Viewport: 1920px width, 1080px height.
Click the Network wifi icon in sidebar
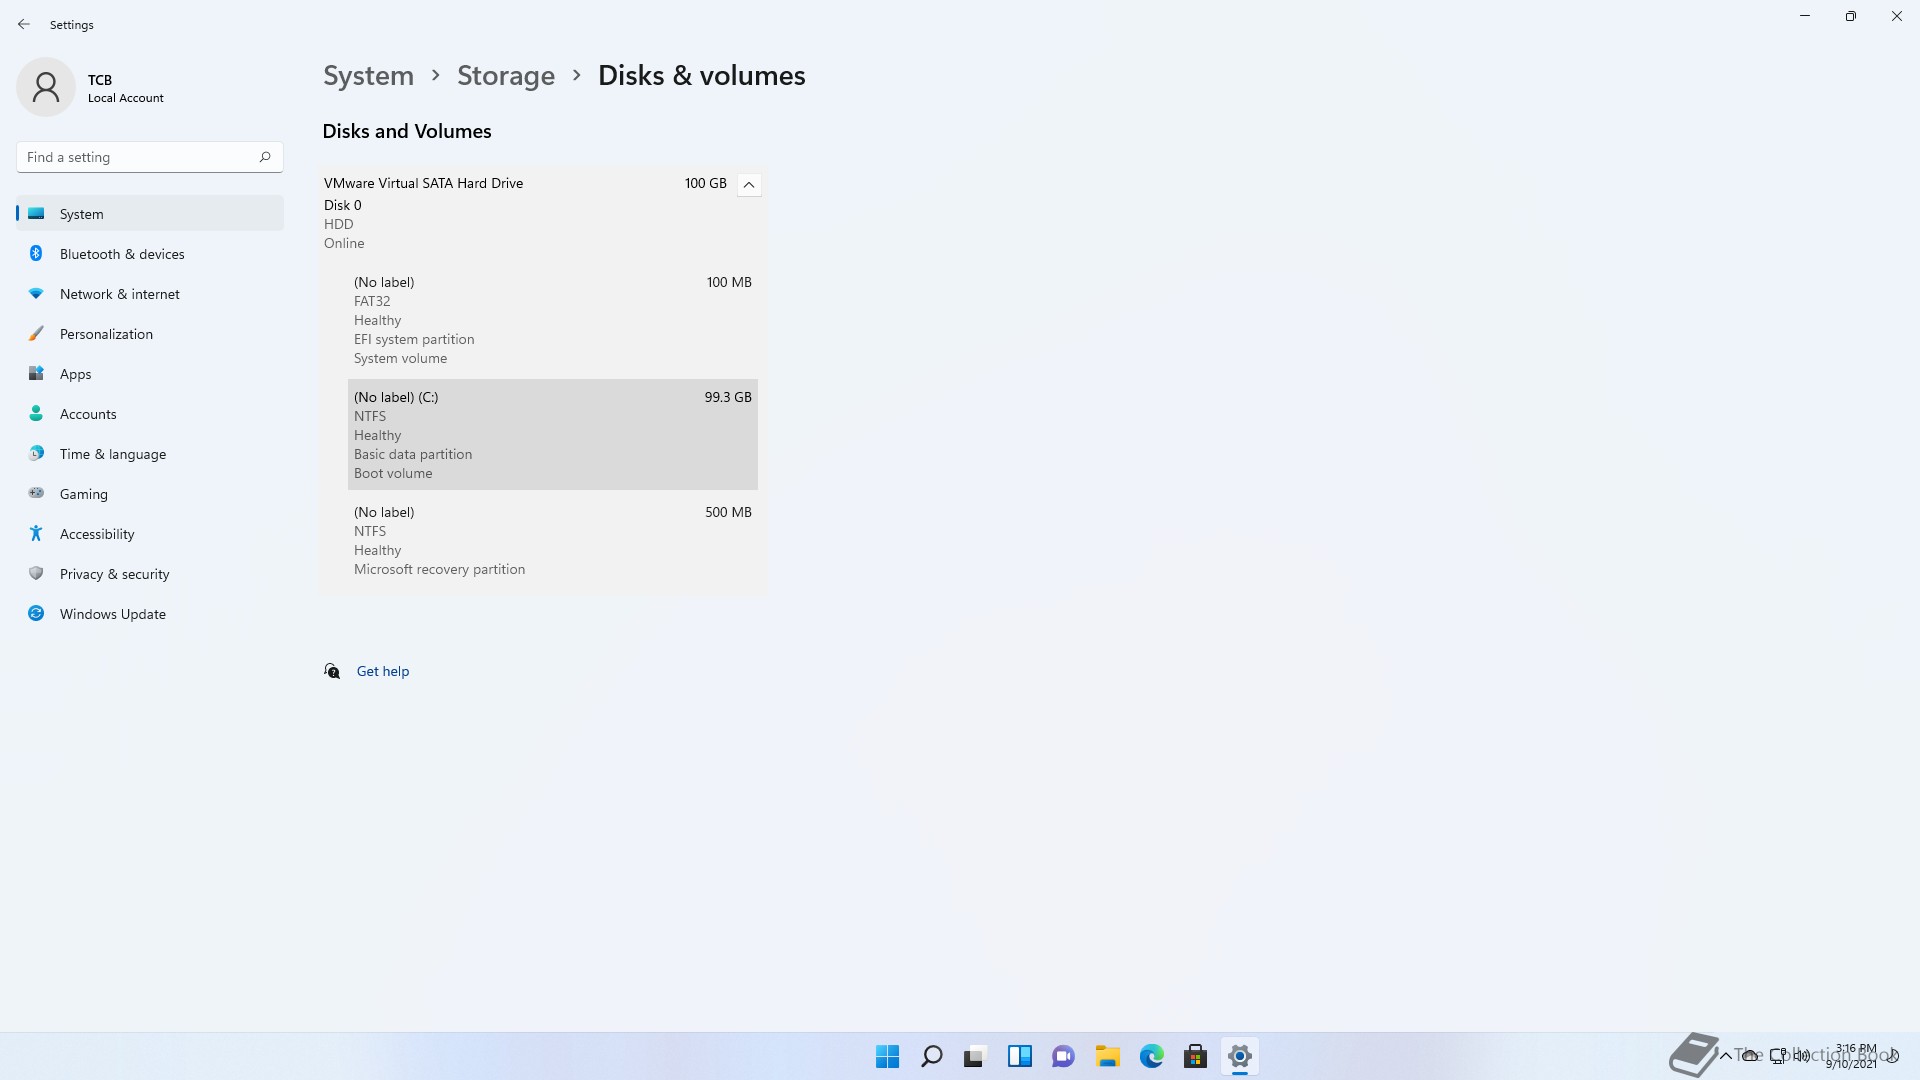(36, 293)
